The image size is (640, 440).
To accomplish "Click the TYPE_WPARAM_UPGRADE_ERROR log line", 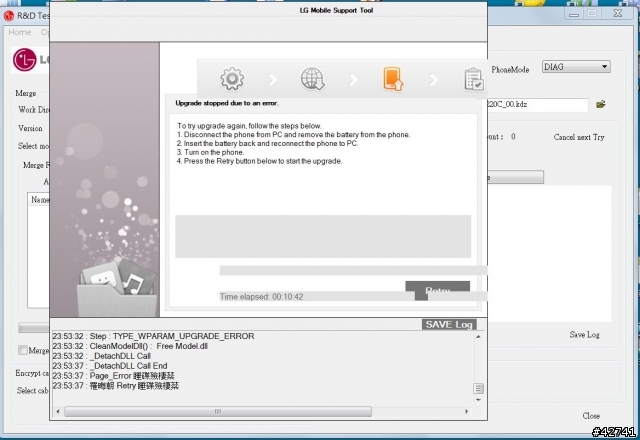I will (x=153, y=336).
